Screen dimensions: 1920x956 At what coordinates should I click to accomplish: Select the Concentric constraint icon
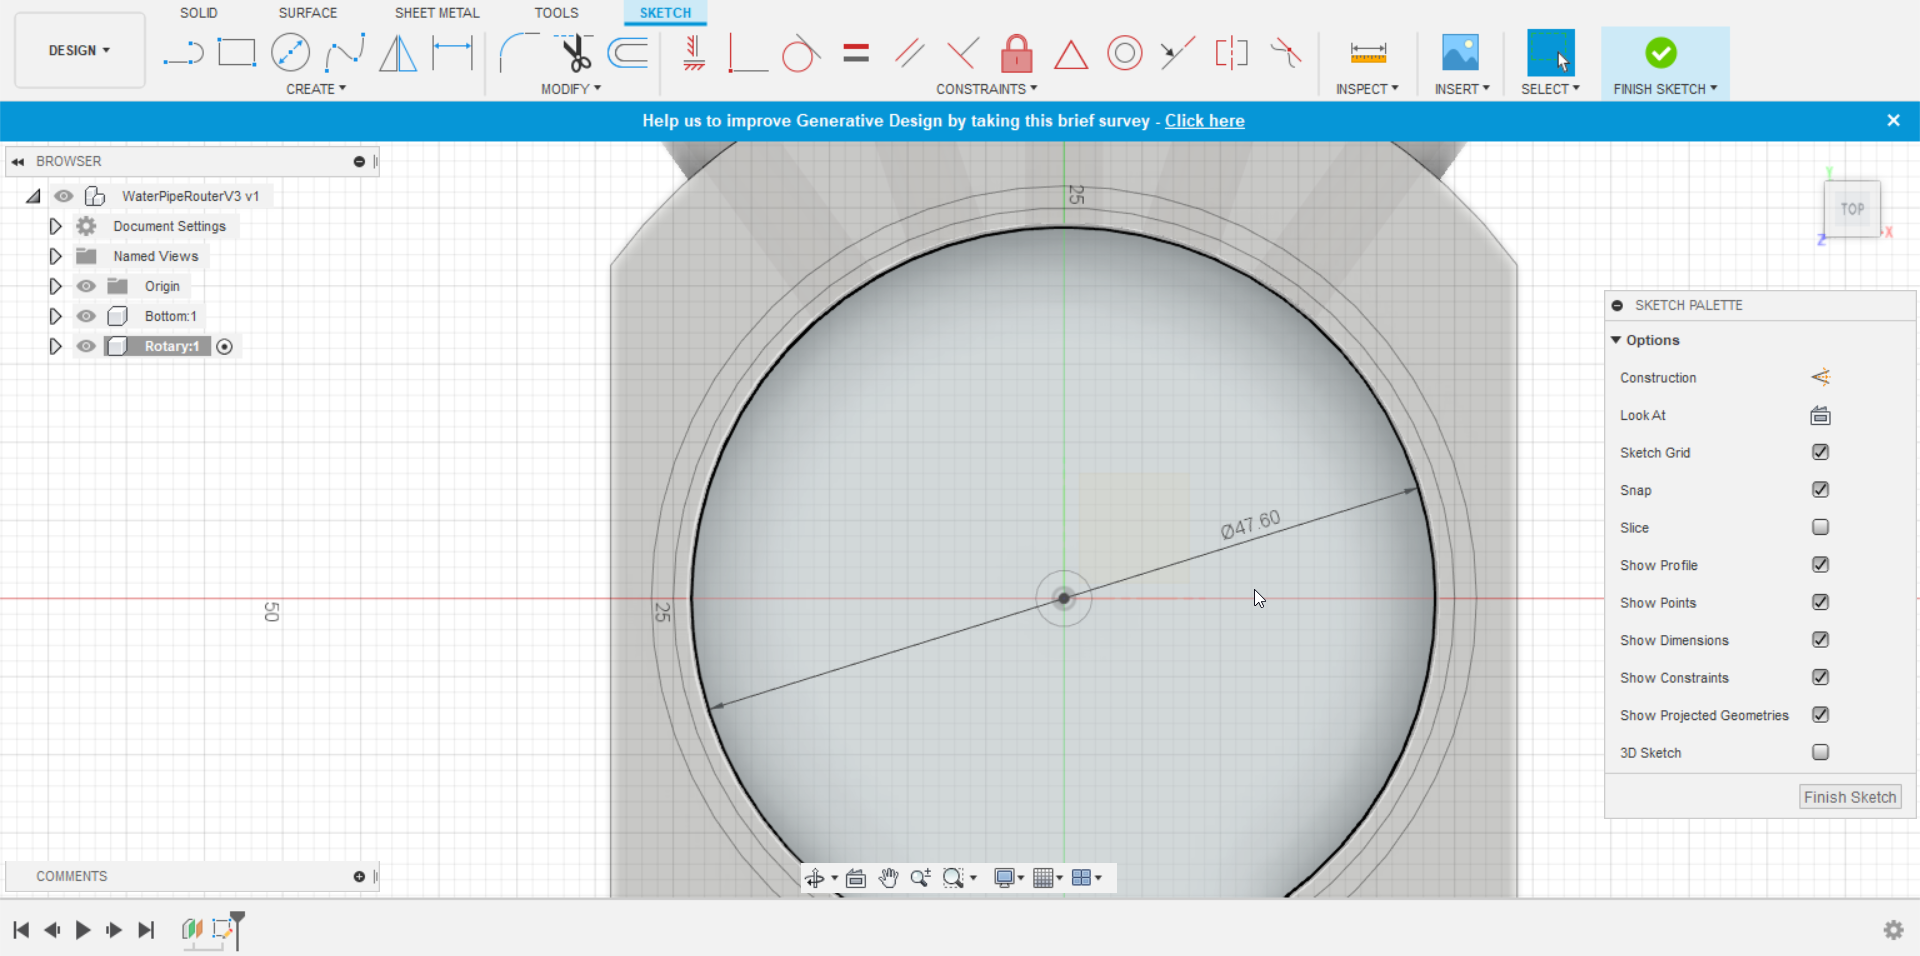coord(1124,53)
